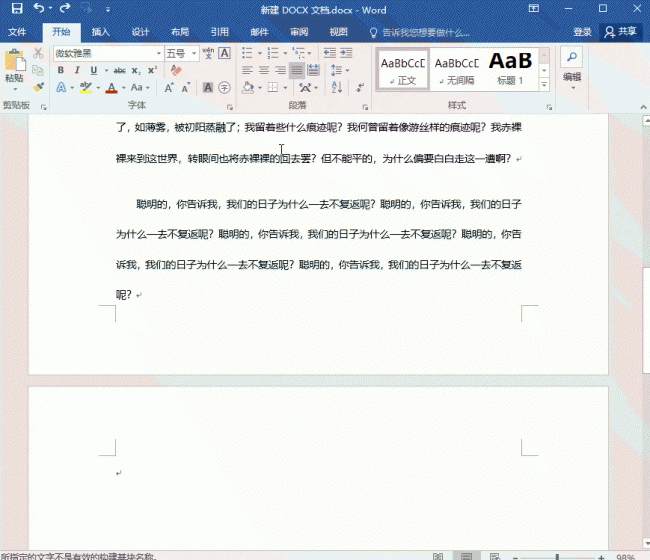Apply the Normal (正文) style

[x=403, y=70]
